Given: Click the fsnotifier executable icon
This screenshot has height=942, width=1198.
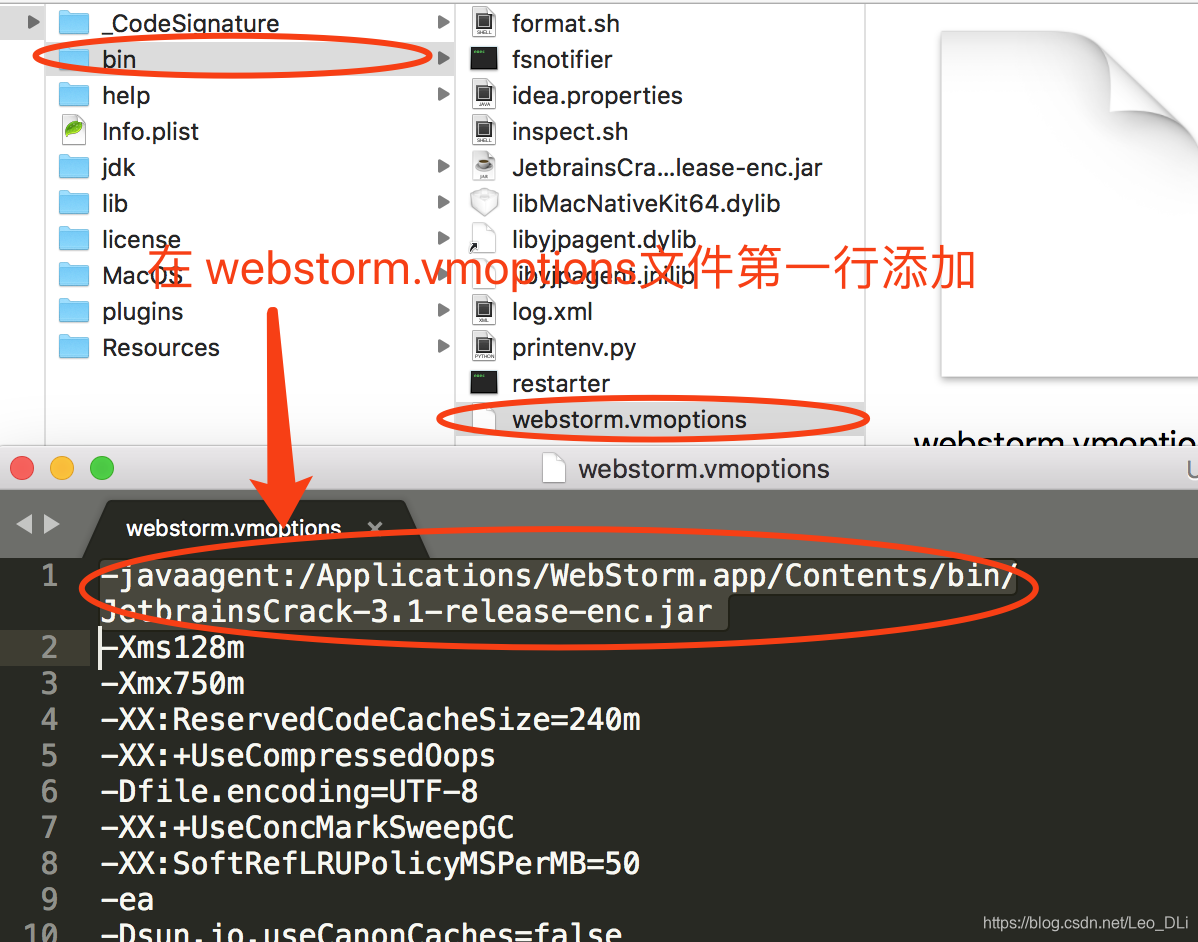Looking at the screenshot, I should pos(484,59).
